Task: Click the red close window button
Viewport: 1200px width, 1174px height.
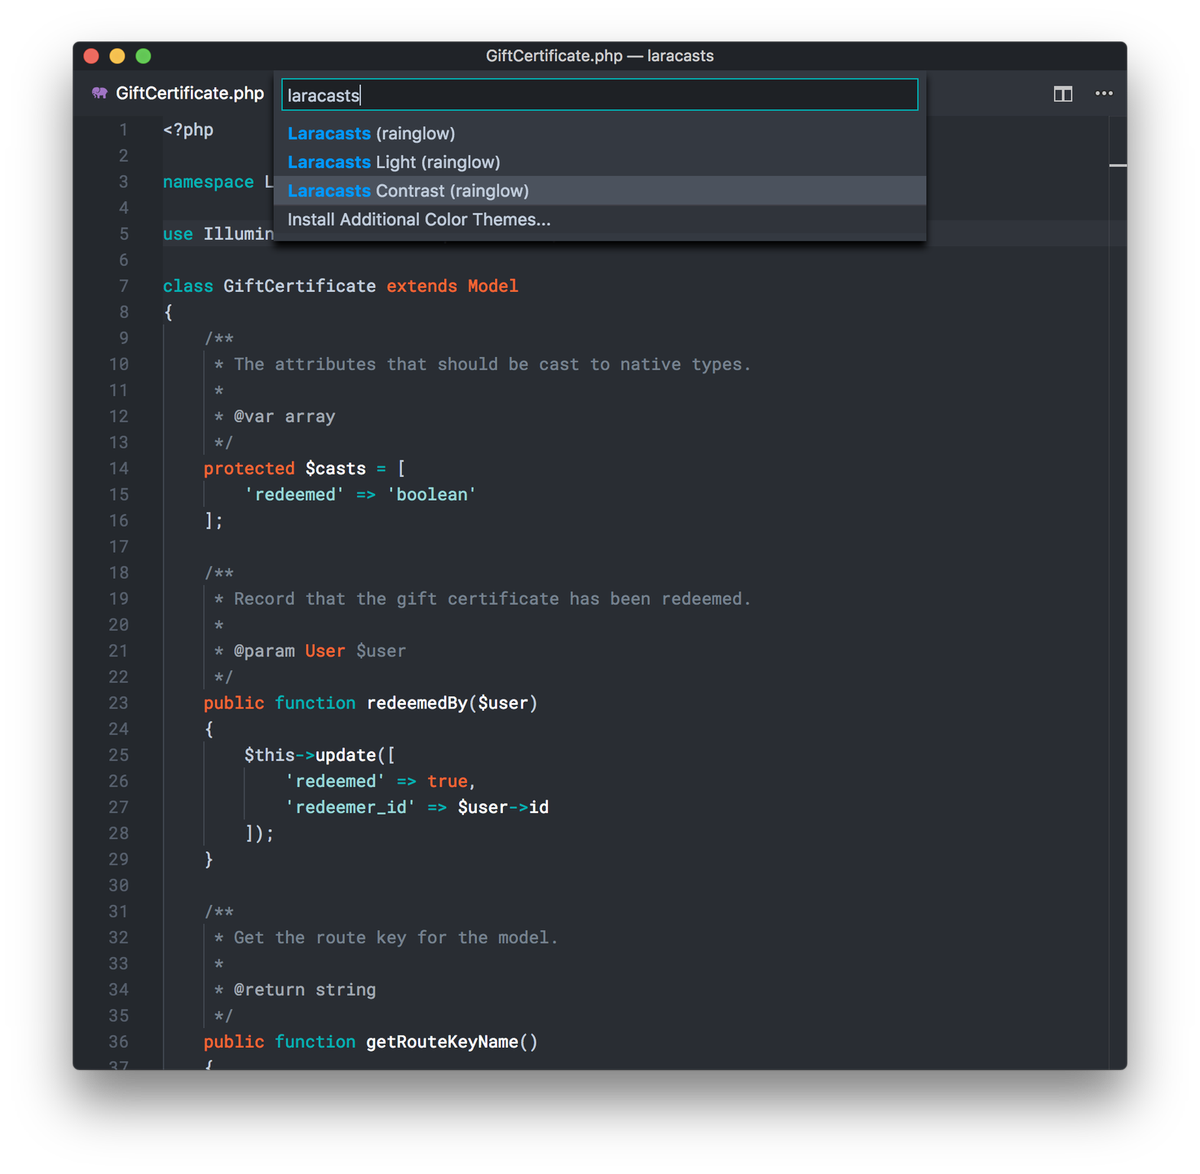Action: point(91,56)
